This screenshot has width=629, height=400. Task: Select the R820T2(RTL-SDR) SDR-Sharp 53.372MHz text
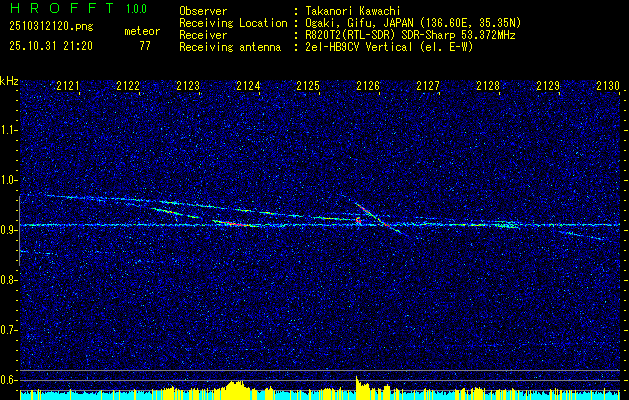tap(410, 35)
